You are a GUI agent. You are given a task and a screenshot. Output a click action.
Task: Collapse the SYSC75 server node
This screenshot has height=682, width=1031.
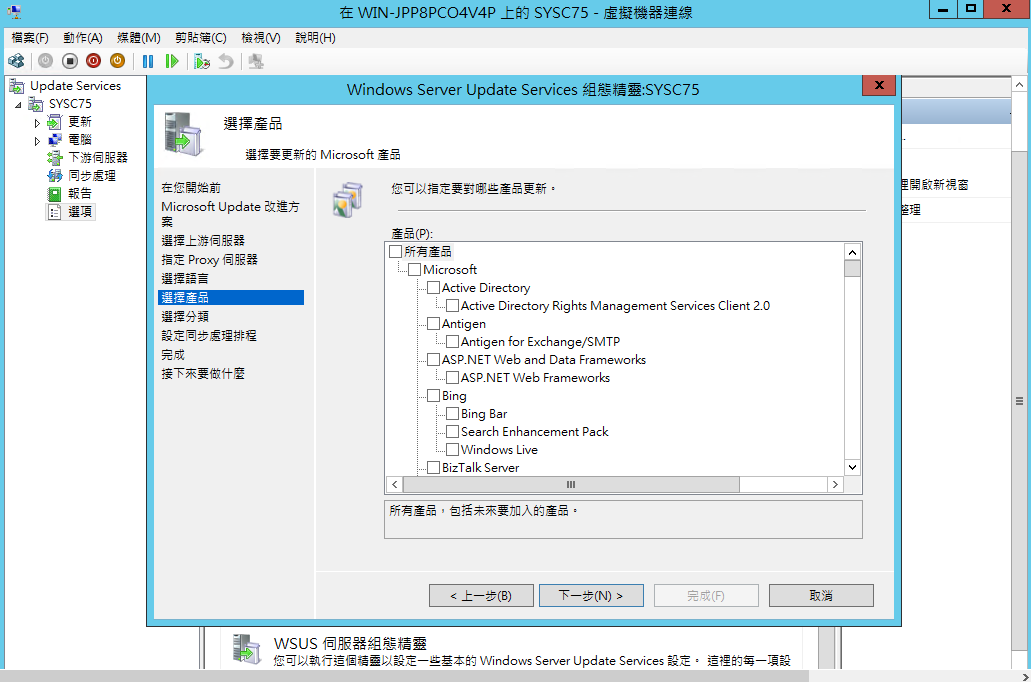click(18, 105)
